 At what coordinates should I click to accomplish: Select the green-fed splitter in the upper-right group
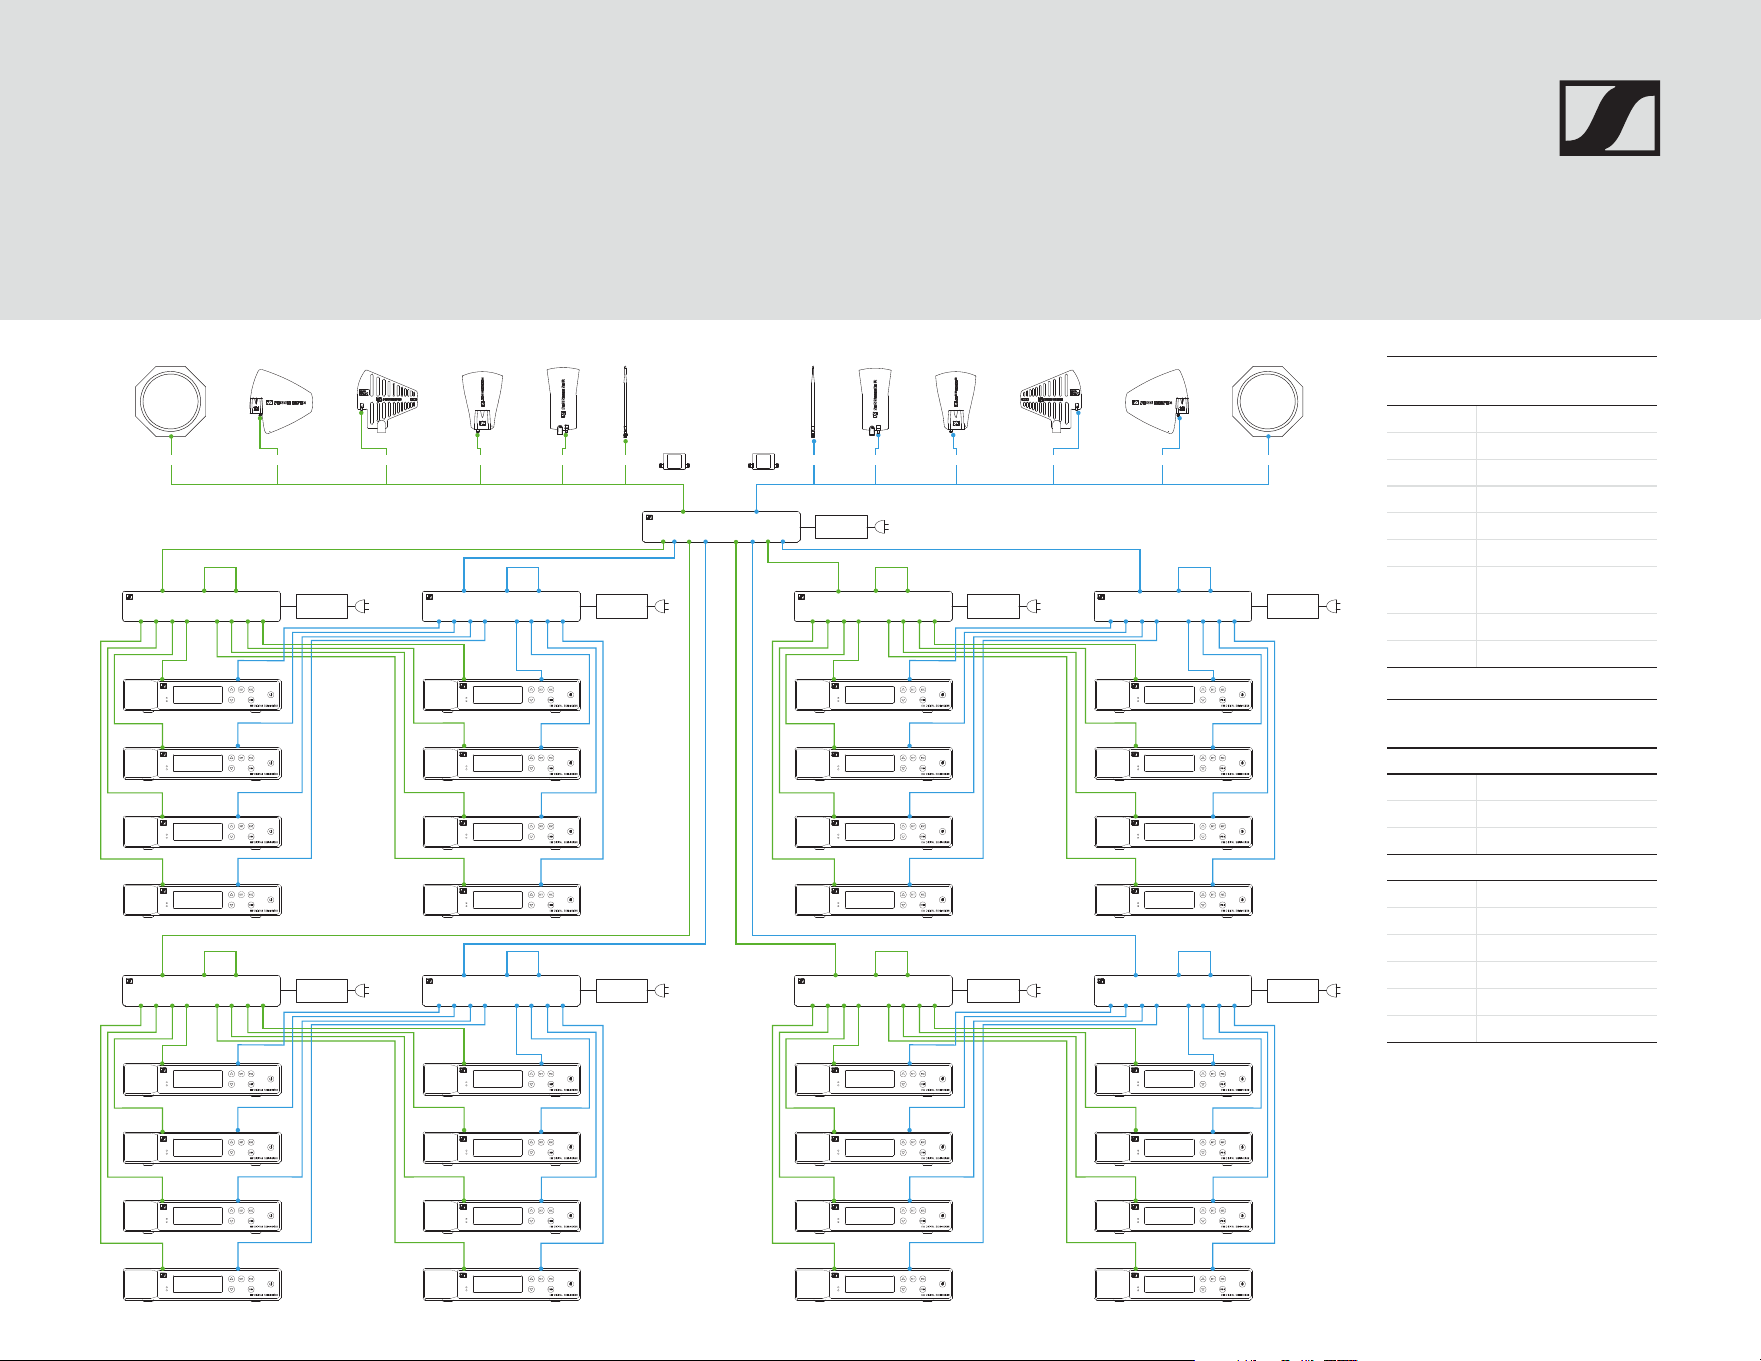tap(873, 606)
